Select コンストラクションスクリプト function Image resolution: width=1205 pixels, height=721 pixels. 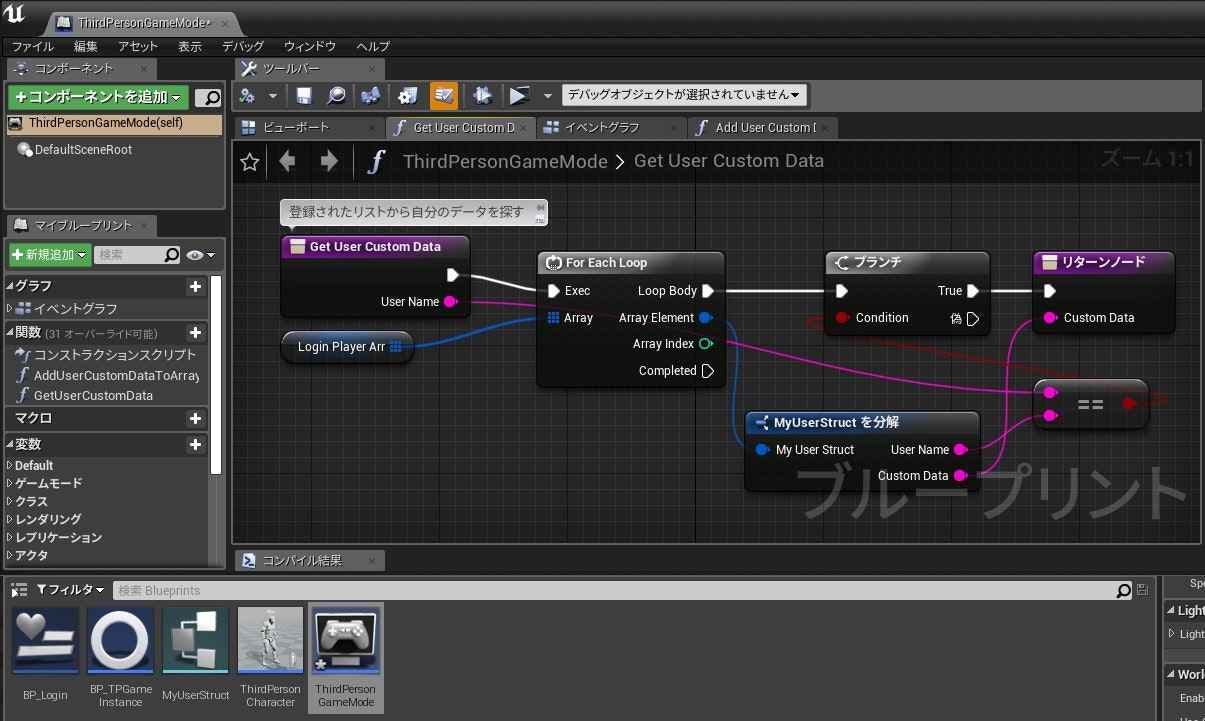[x=108, y=355]
